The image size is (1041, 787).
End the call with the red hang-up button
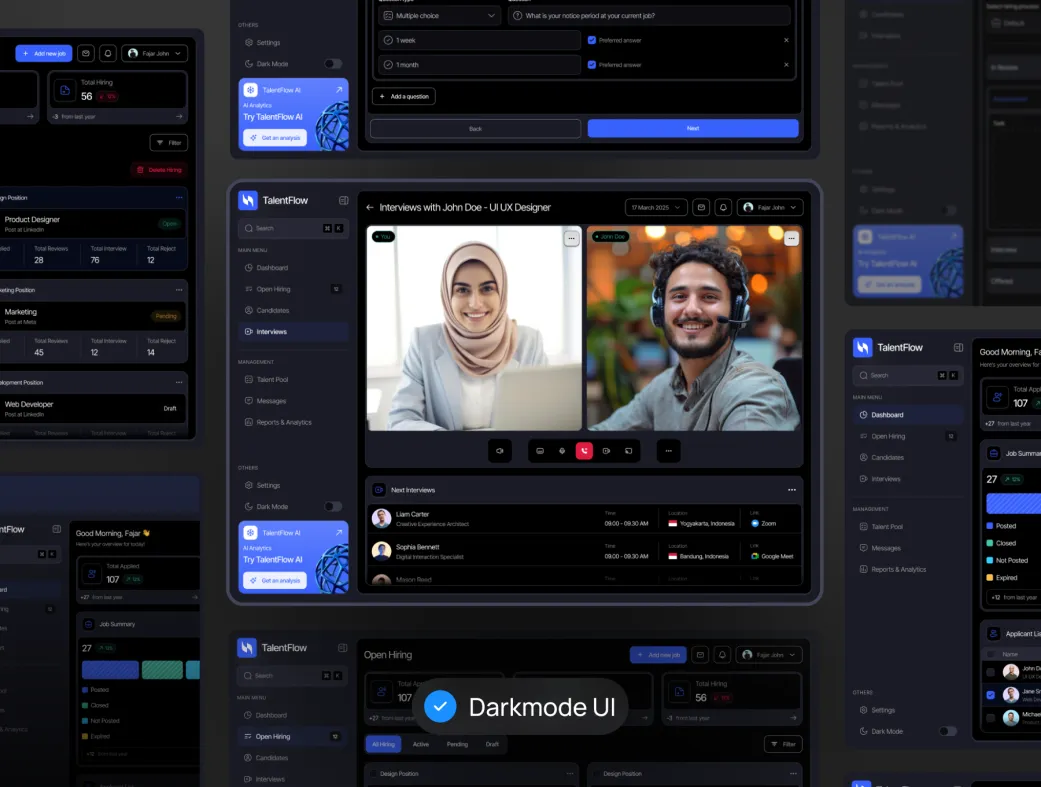coord(584,451)
